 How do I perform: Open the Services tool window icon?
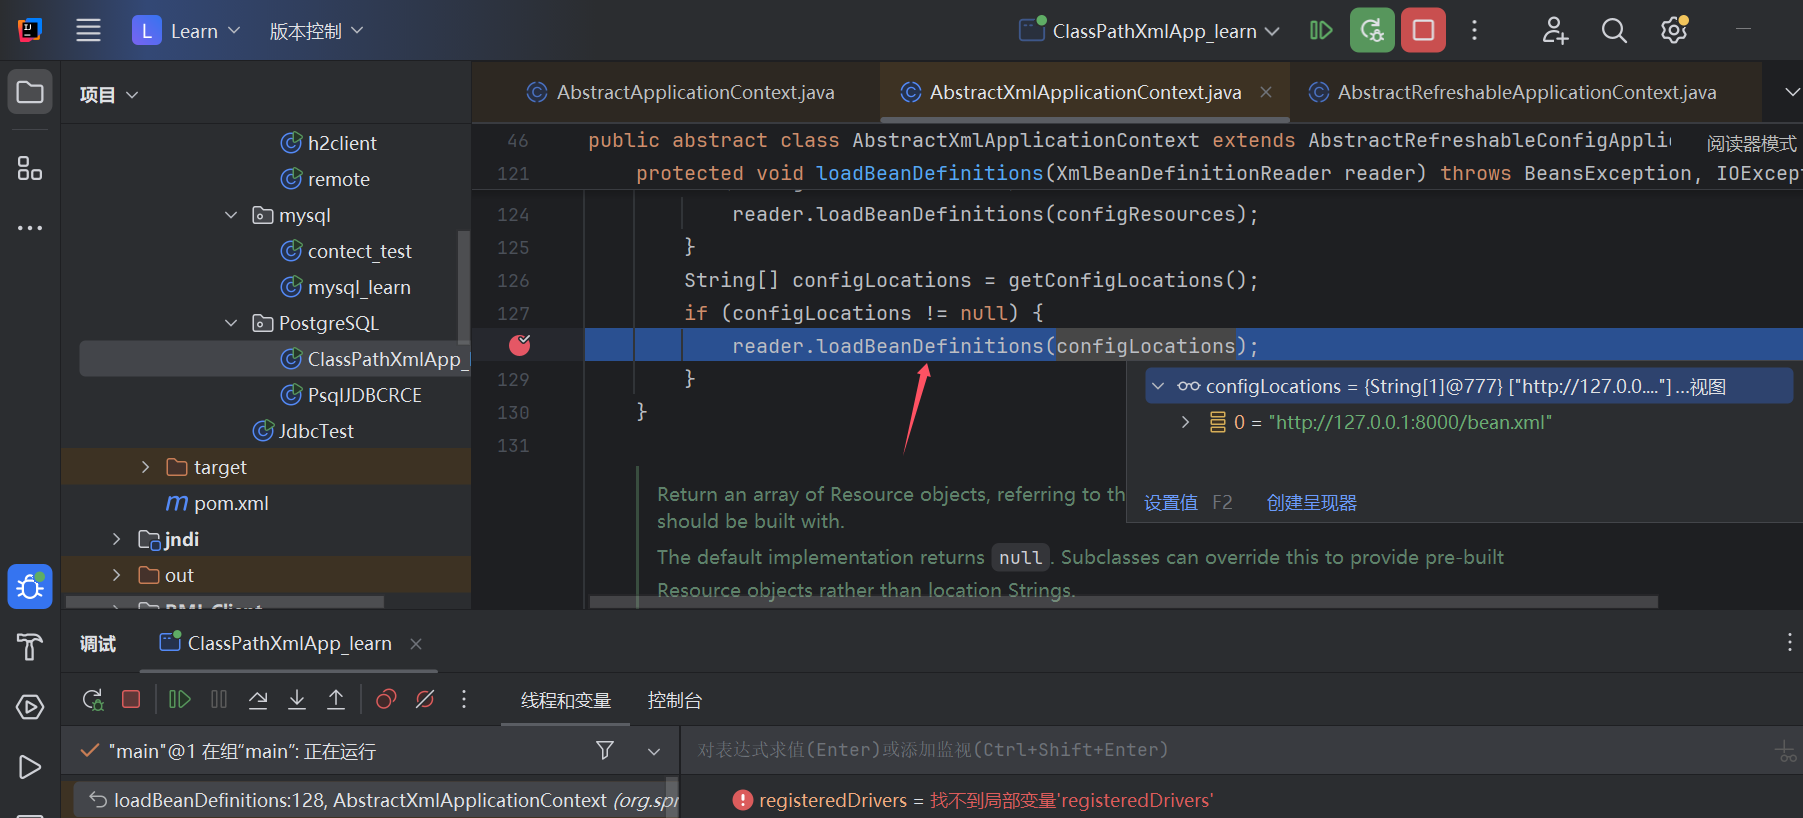pyautogui.click(x=30, y=707)
